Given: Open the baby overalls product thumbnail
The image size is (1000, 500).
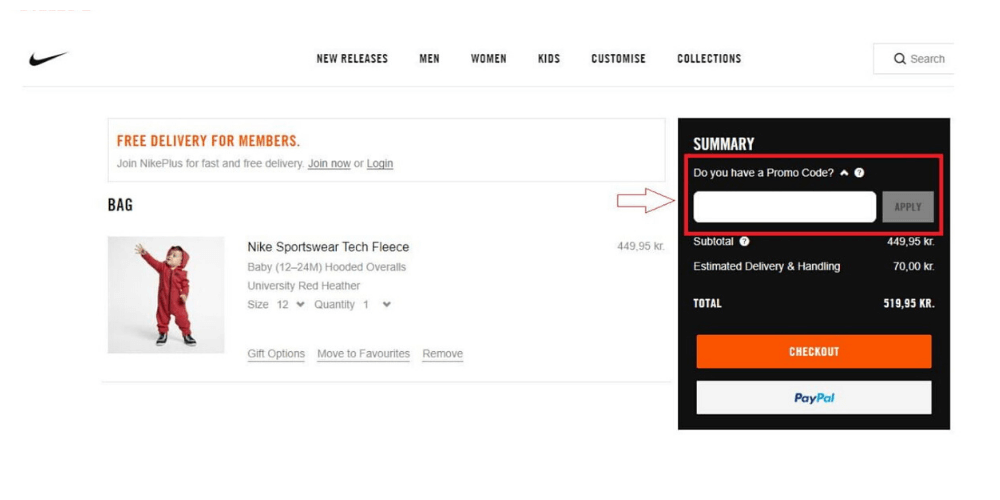Looking at the screenshot, I should click(x=166, y=295).
